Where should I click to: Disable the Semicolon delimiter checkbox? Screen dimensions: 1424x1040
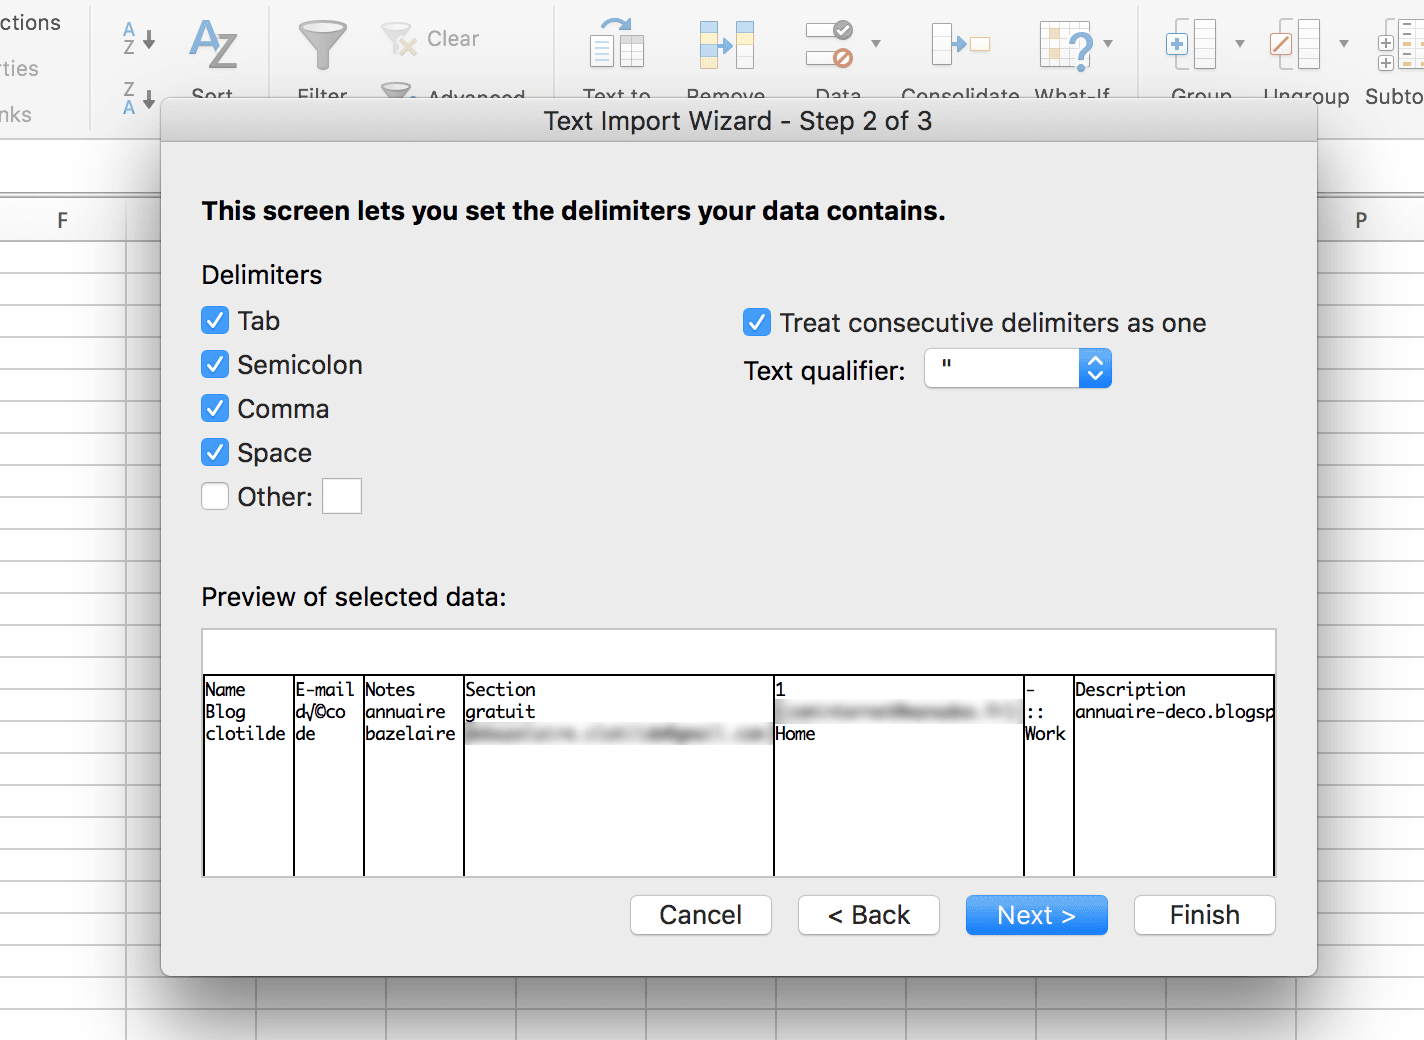pyautogui.click(x=215, y=365)
